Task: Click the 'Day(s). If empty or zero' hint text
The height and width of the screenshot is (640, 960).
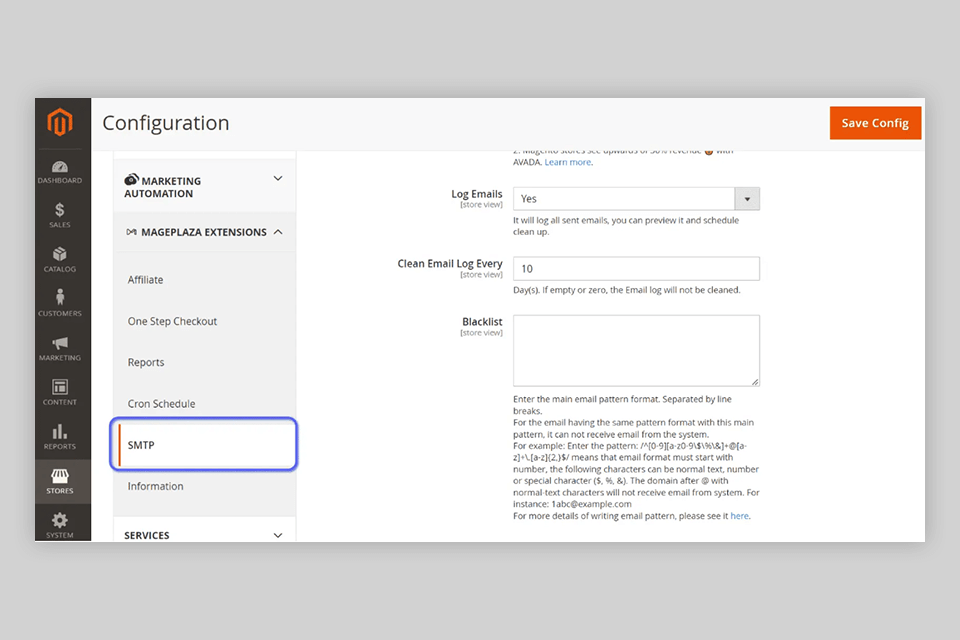Action: (x=626, y=290)
